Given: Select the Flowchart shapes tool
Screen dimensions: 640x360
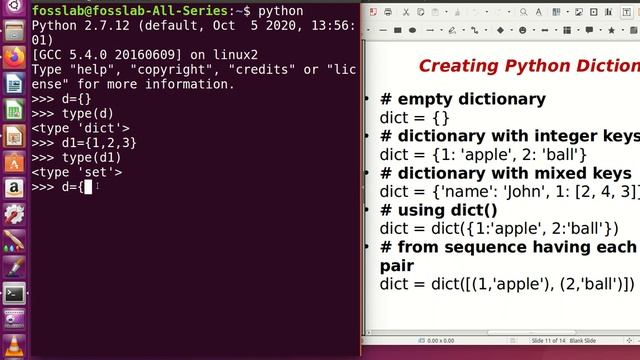Looking at the screenshot, I should 567,30.
